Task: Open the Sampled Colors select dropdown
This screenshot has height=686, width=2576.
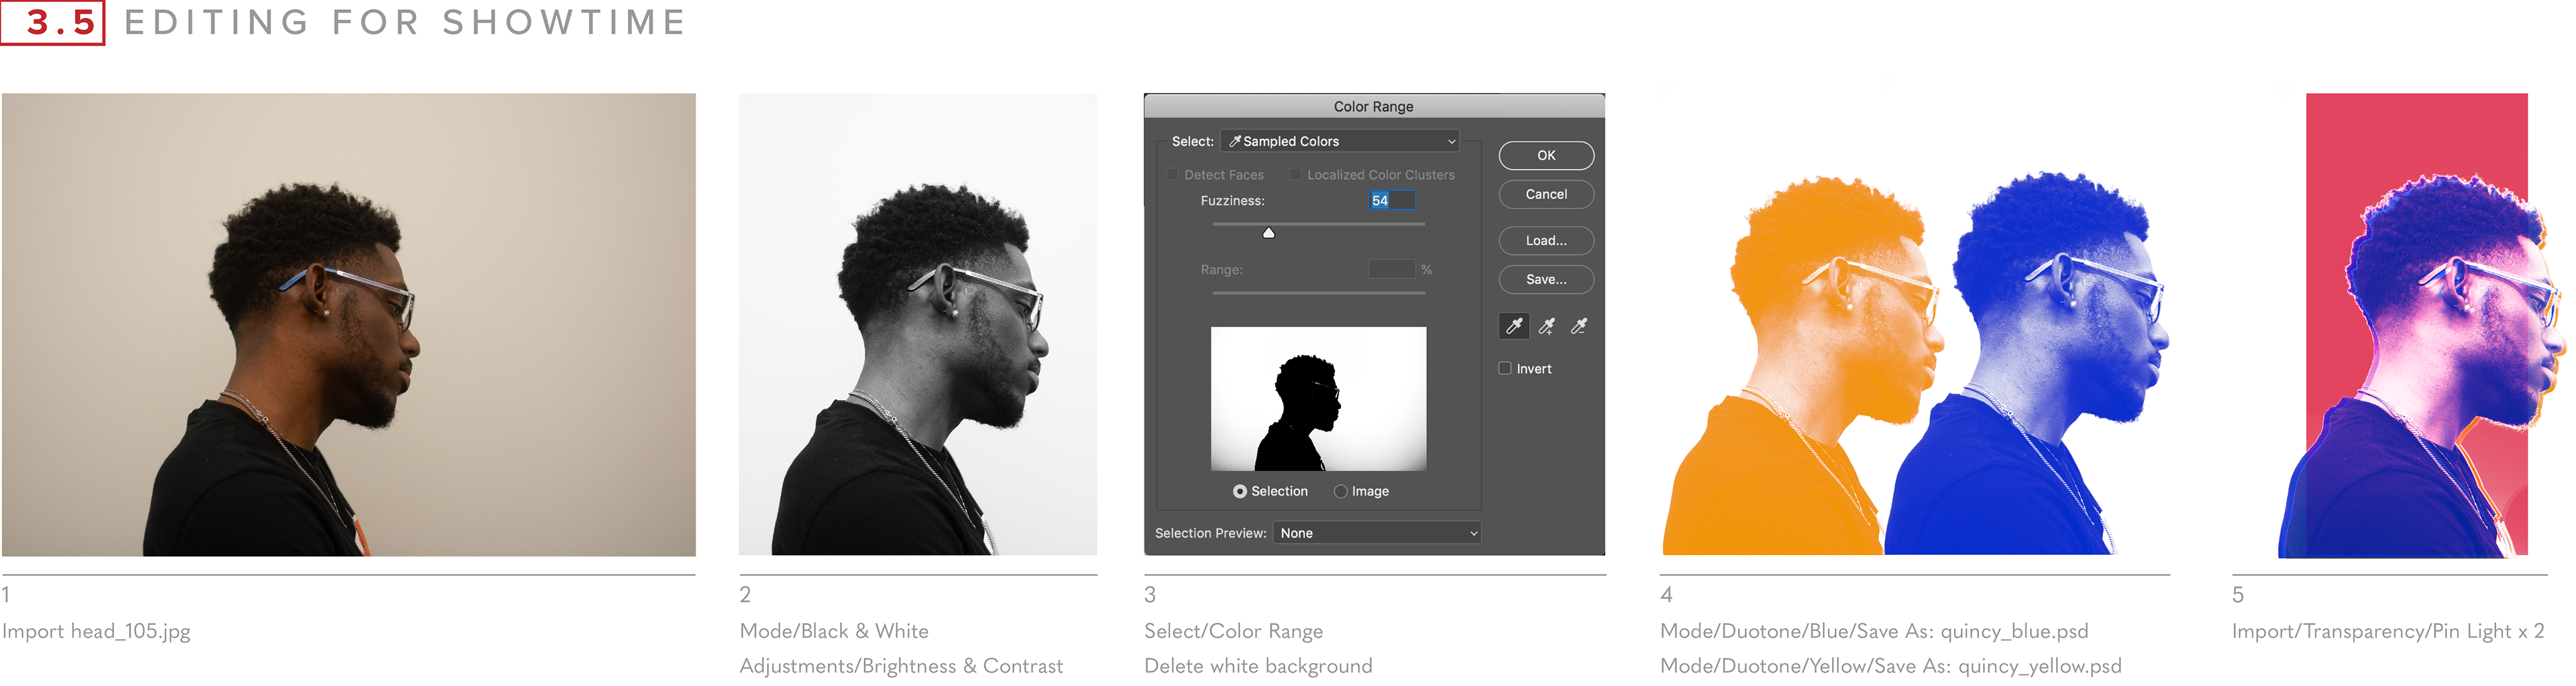Action: point(1340,141)
